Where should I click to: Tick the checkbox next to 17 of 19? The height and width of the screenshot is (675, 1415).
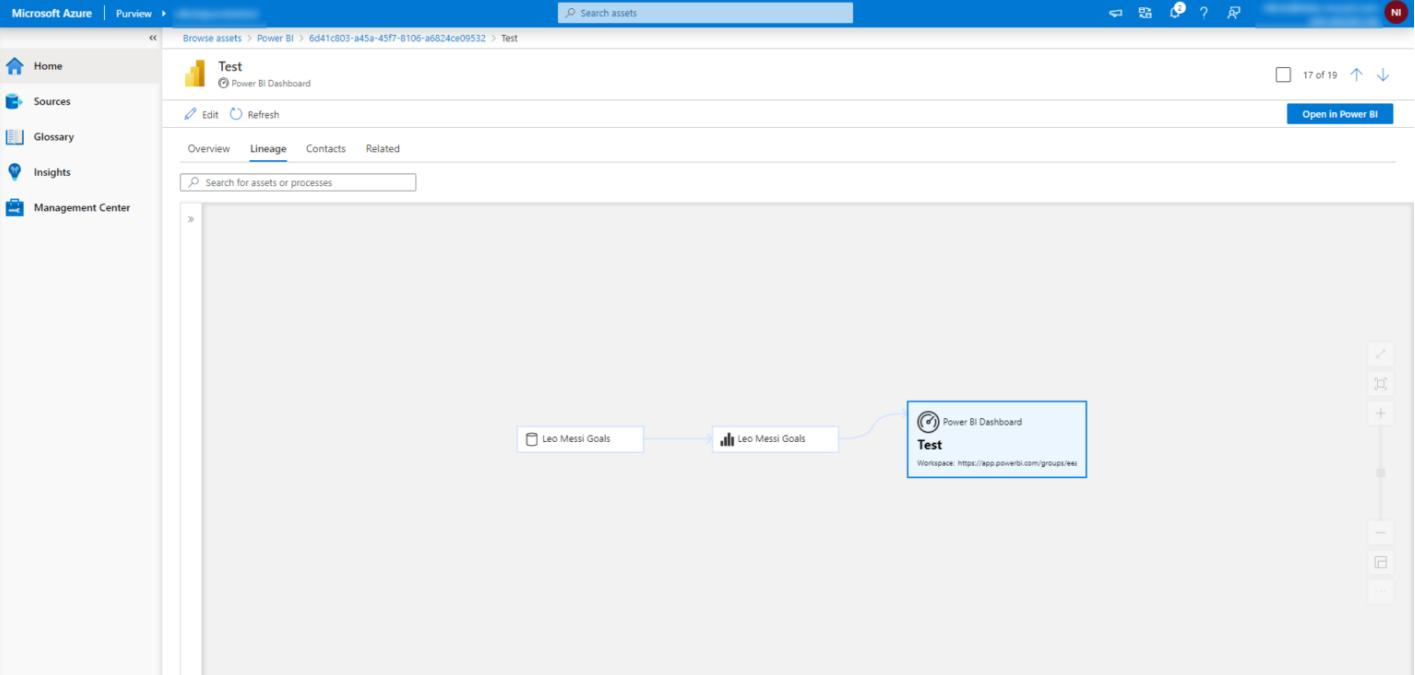[x=1283, y=75]
